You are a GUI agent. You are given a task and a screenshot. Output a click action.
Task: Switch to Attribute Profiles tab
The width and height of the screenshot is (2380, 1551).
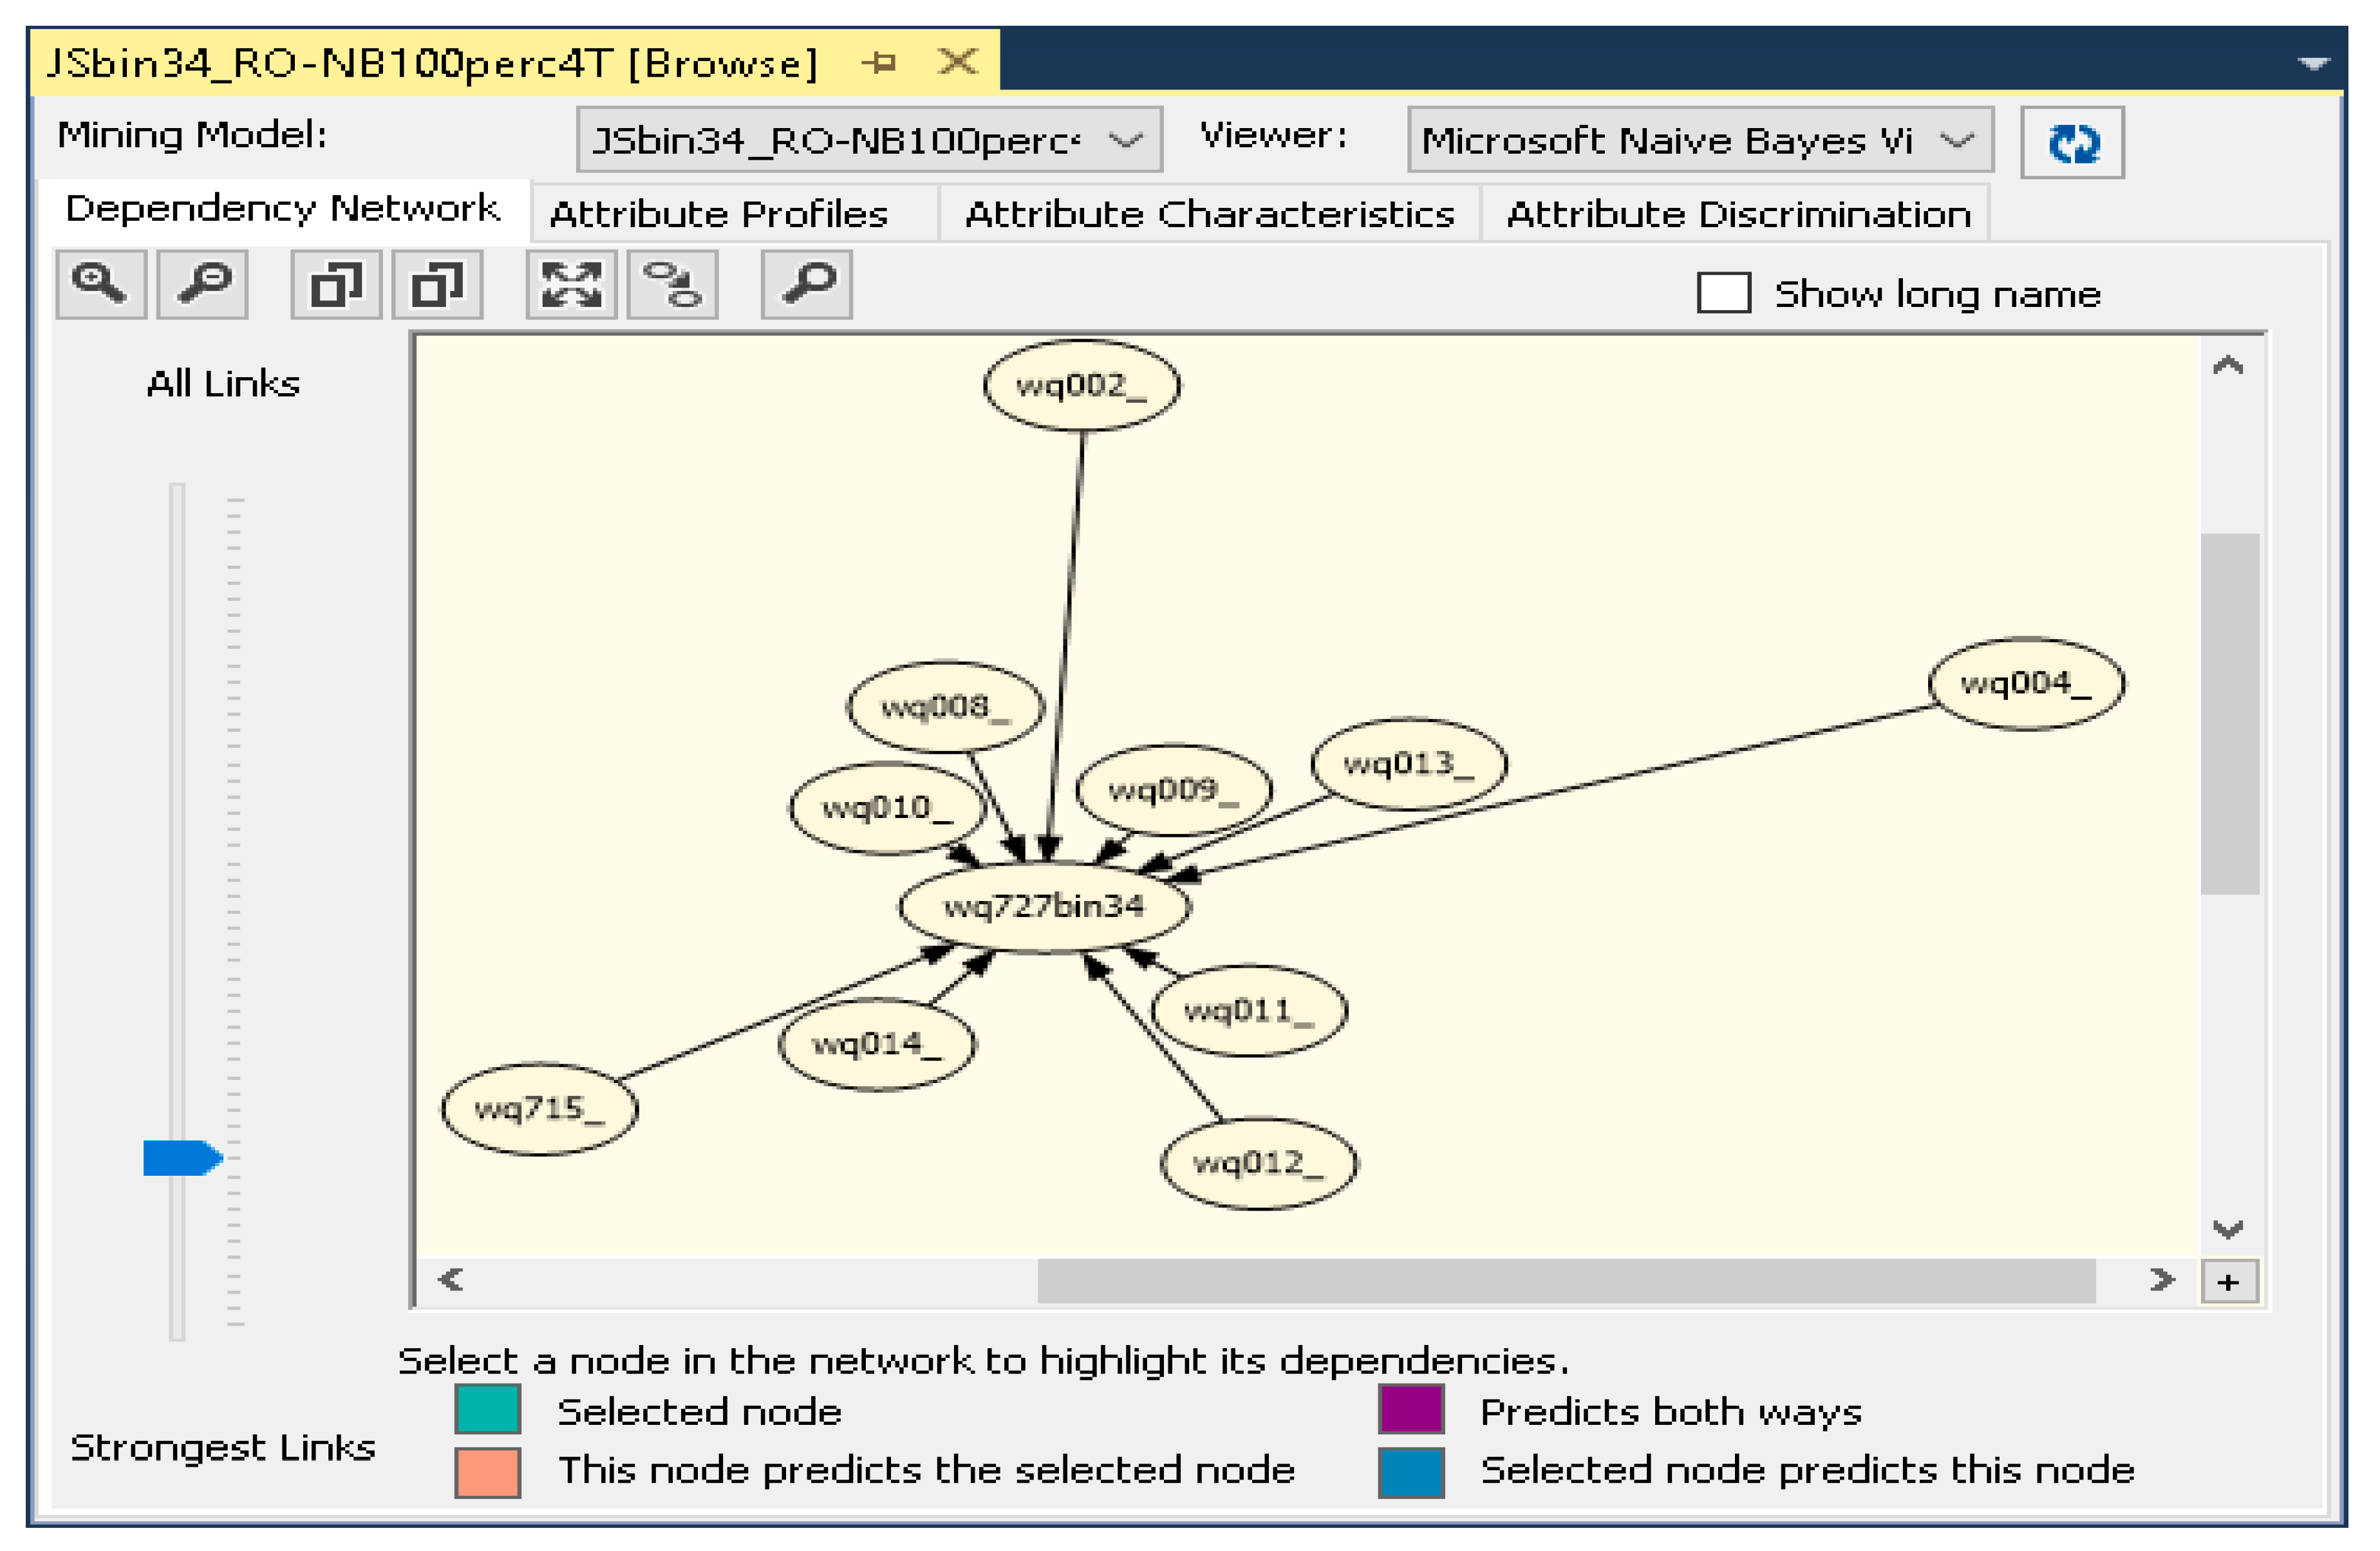click(718, 214)
